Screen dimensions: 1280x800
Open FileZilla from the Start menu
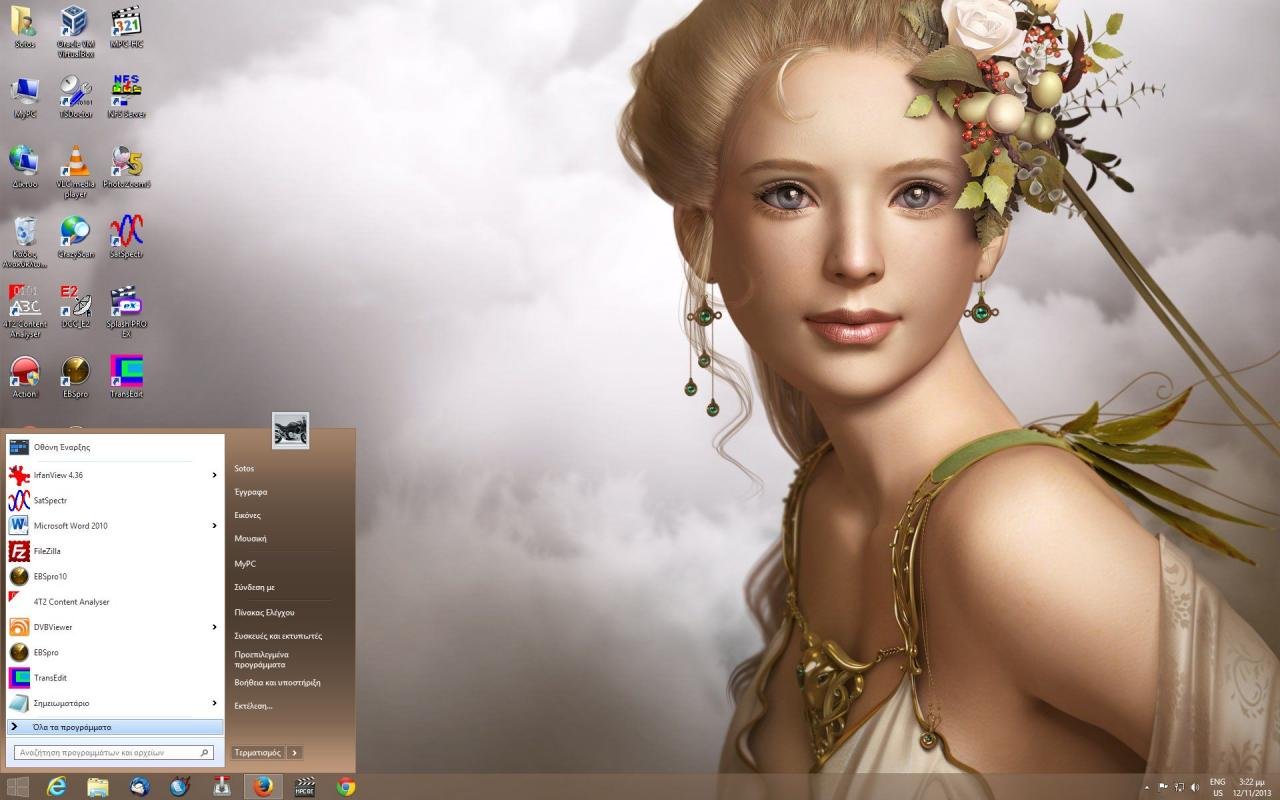pyautogui.click(x=48, y=550)
